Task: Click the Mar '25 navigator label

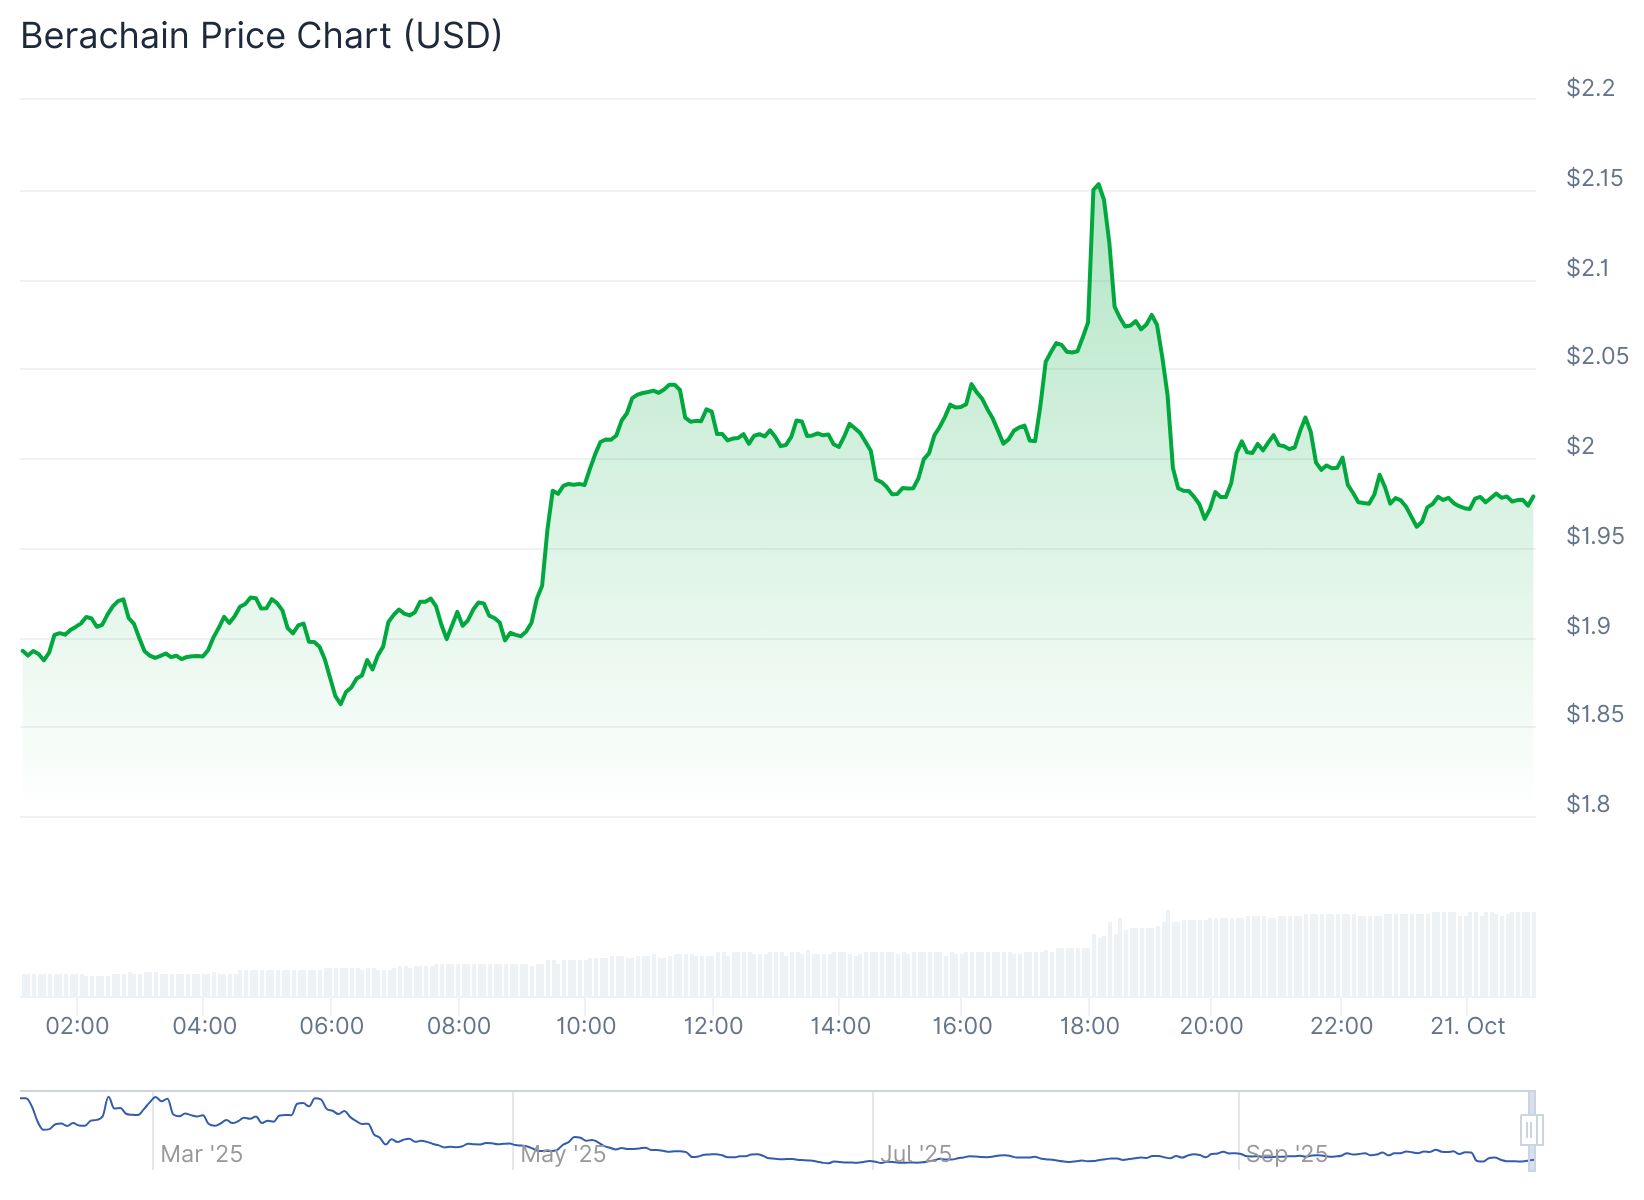Action: (x=201, y=1154)
